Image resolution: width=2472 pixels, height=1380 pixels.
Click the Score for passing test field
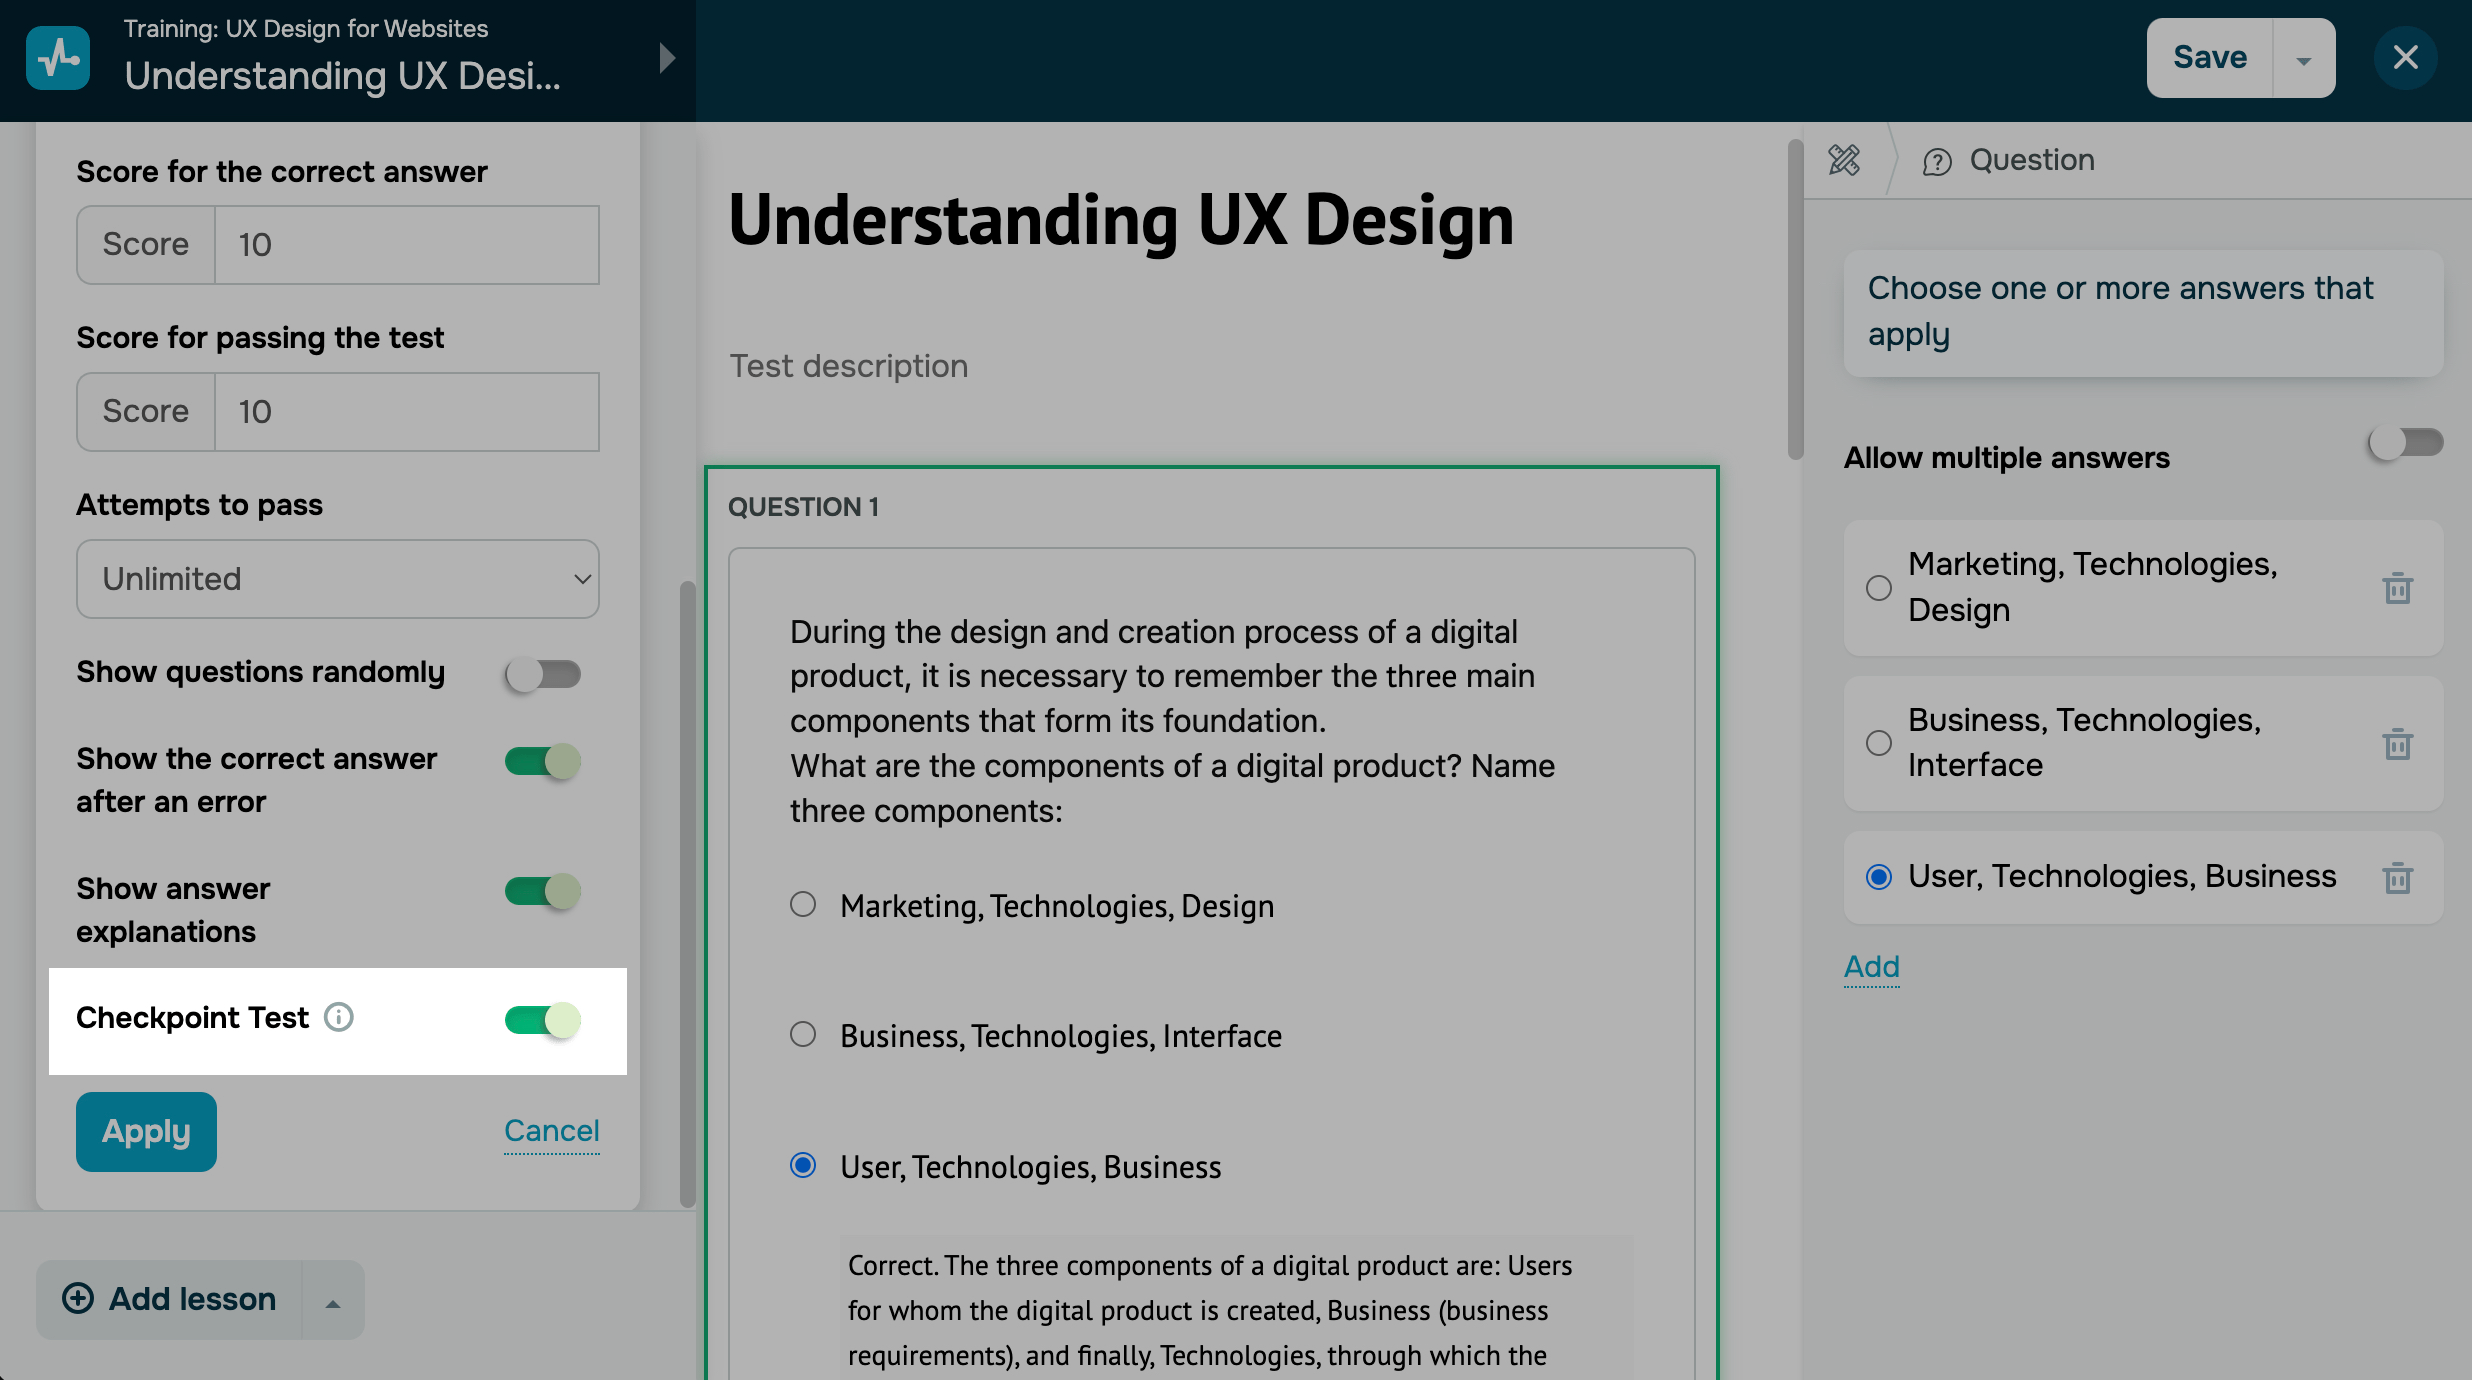coord(405,412)
